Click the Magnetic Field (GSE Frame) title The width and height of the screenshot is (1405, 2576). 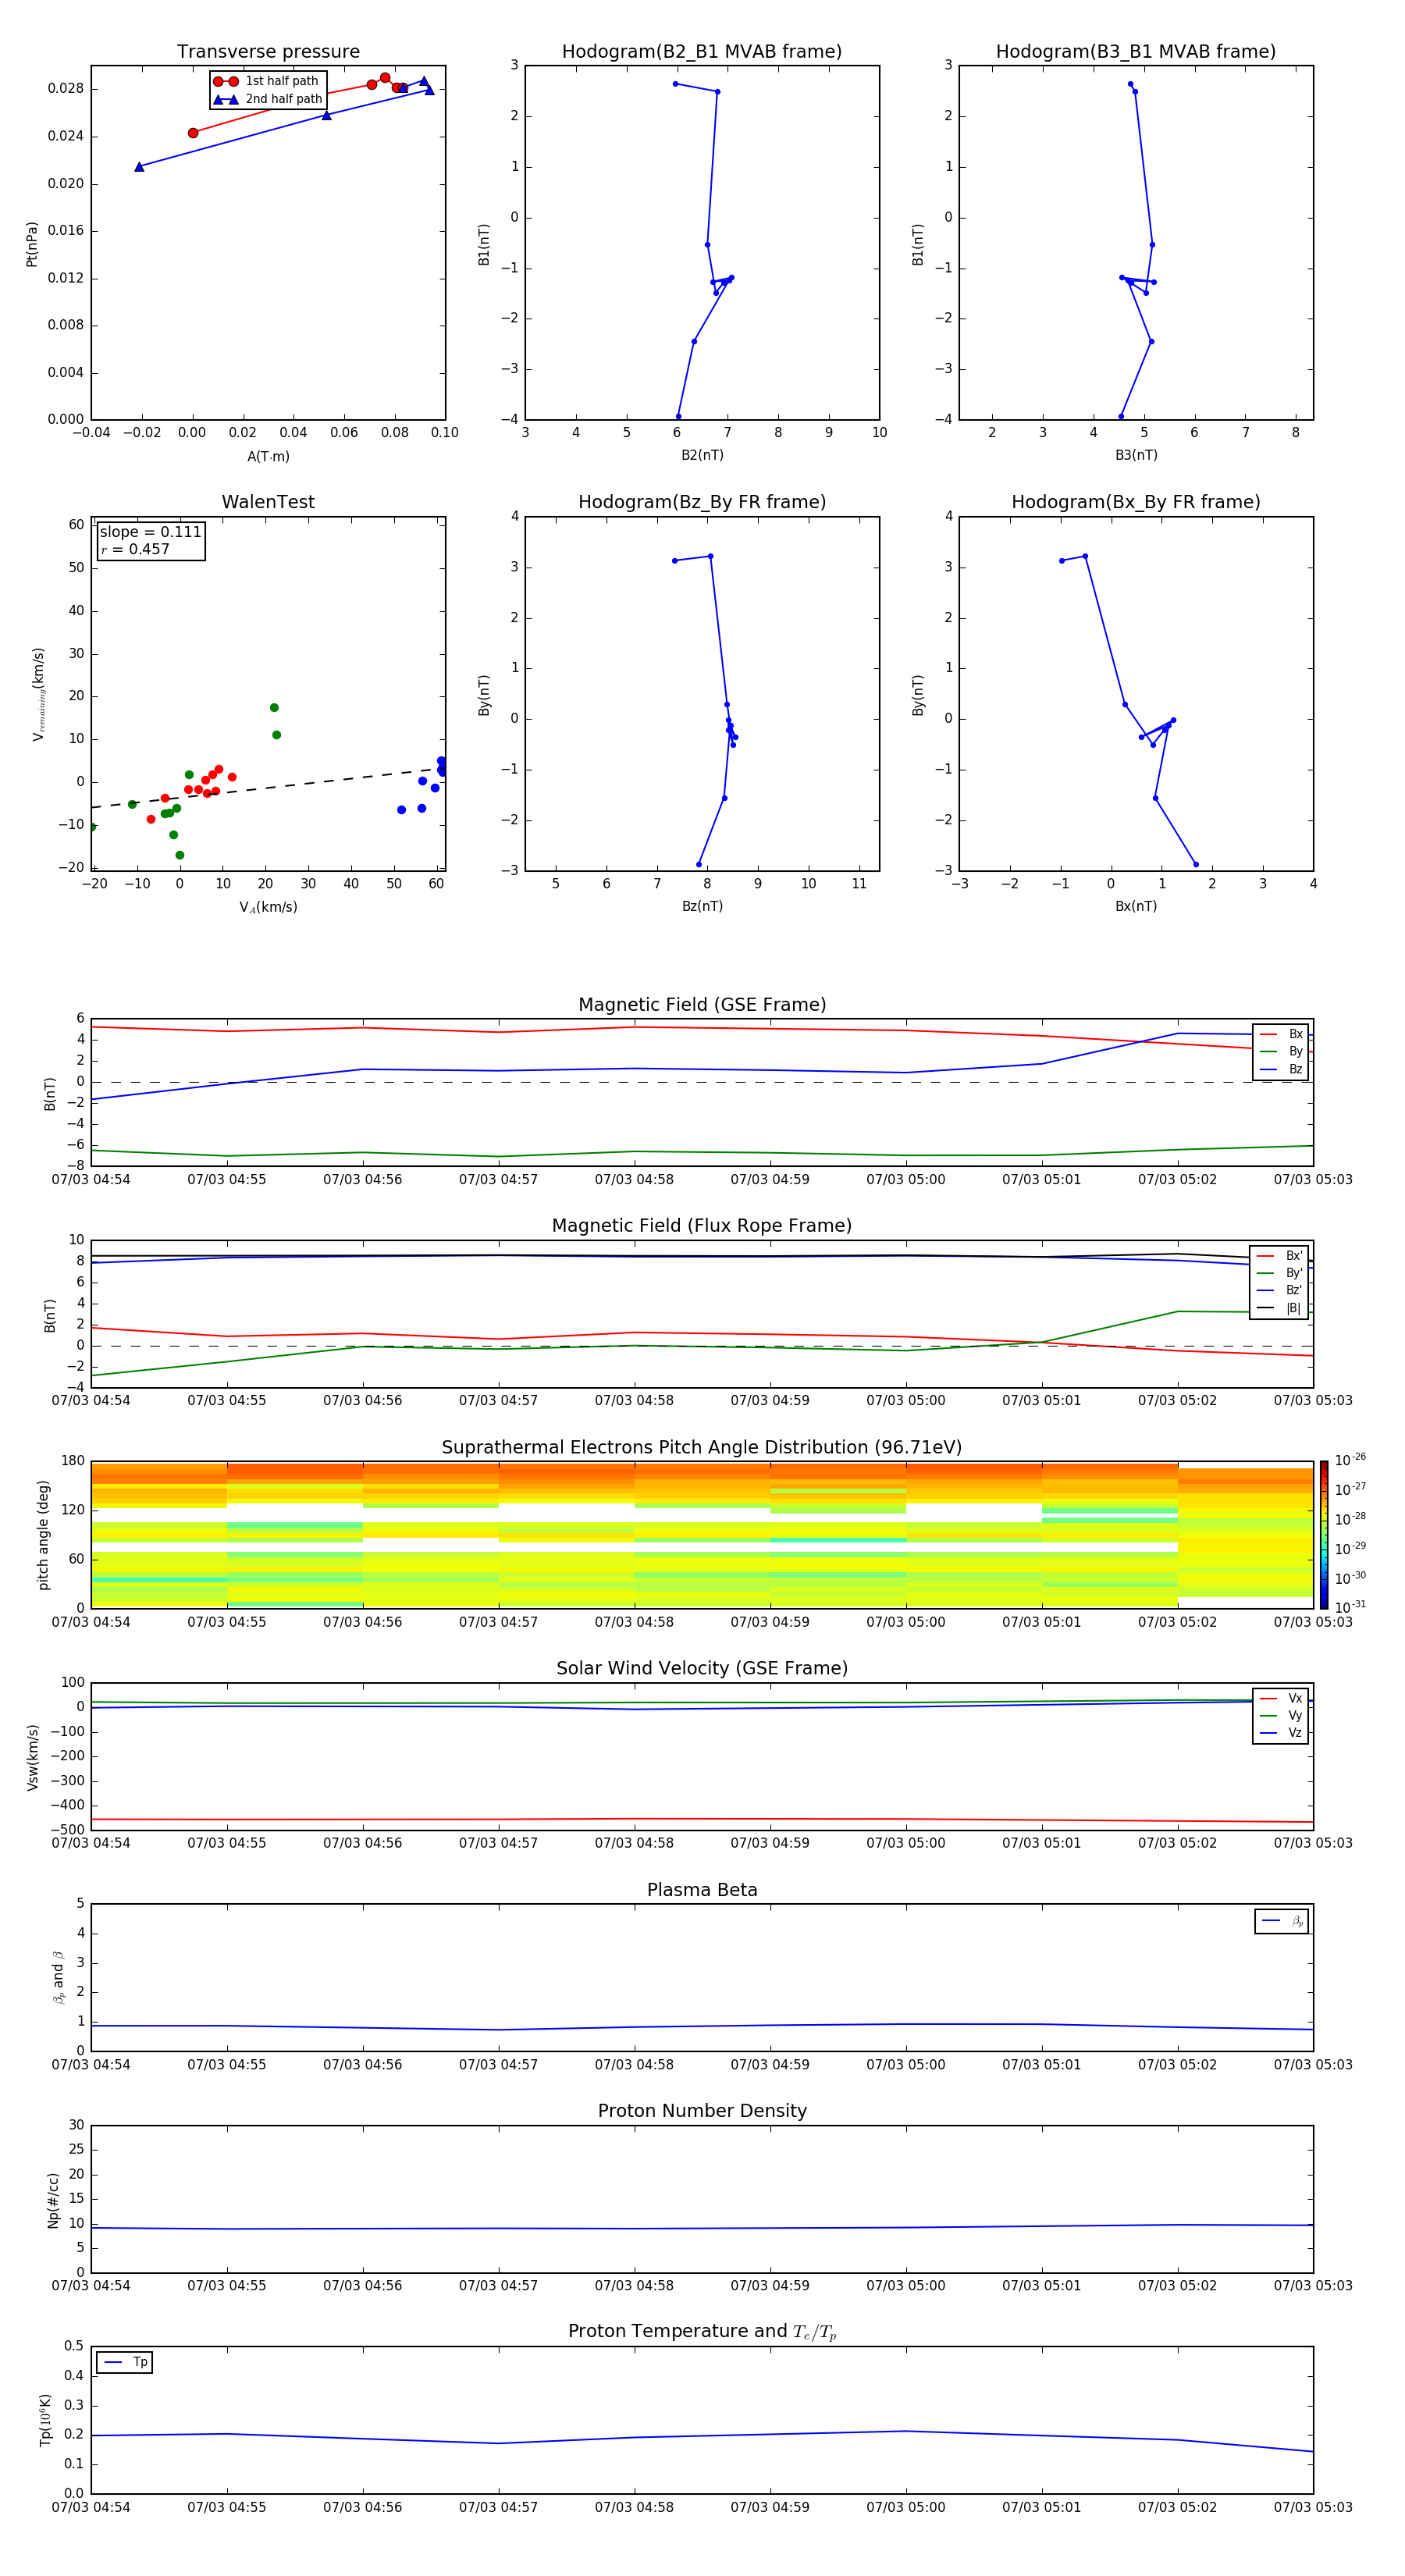pyautogui.click(x=701, y=1005)
